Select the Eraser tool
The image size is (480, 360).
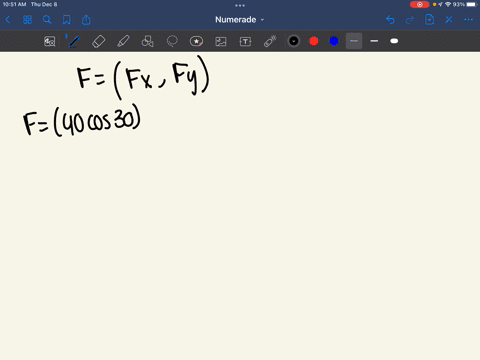pyautogui.click(x=99, y=41)
